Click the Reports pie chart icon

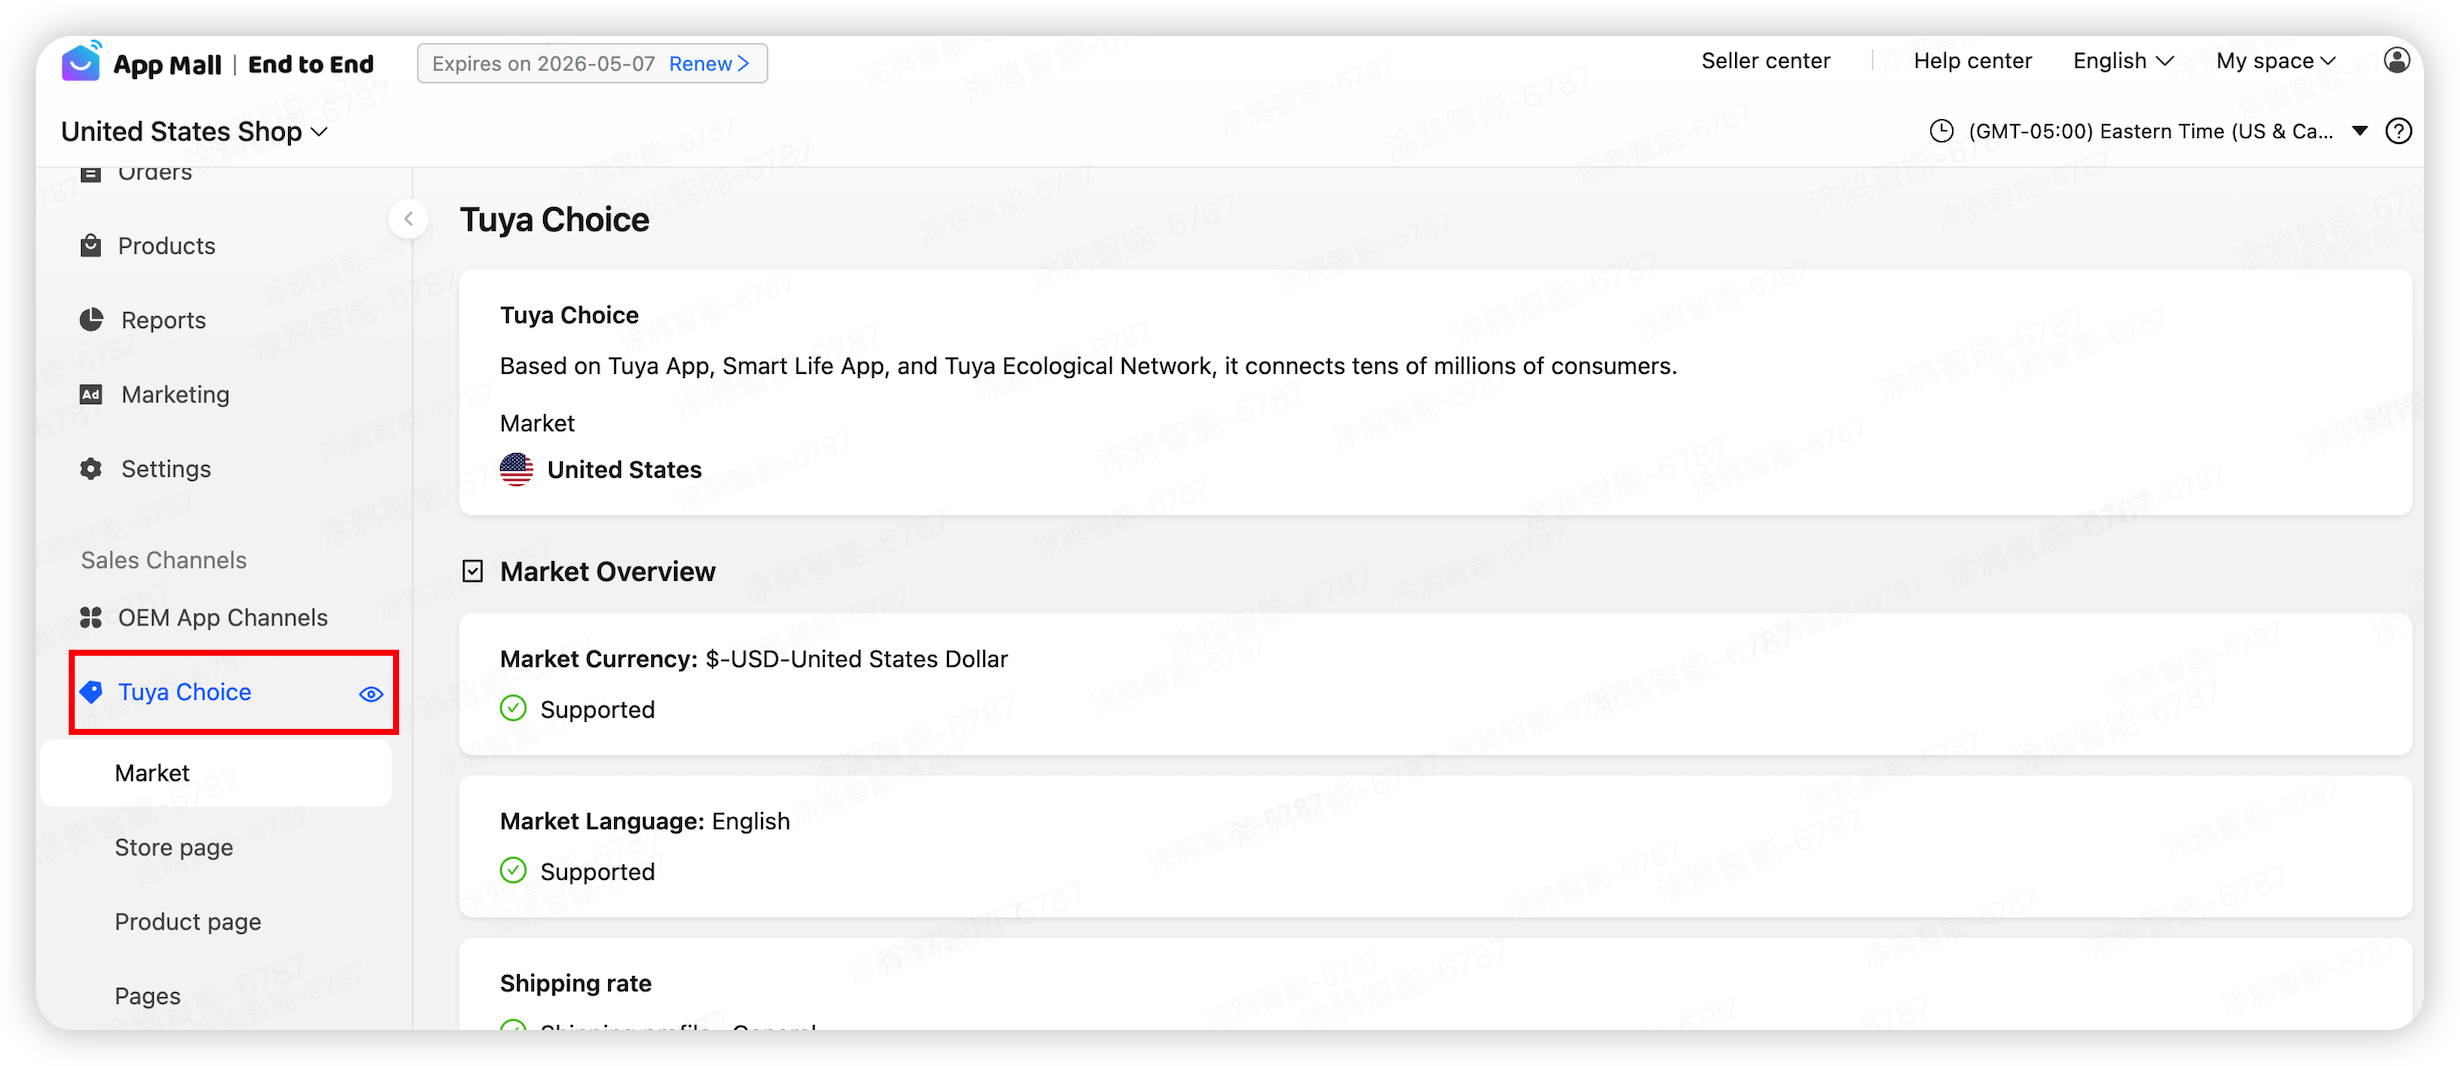[91, 320]
